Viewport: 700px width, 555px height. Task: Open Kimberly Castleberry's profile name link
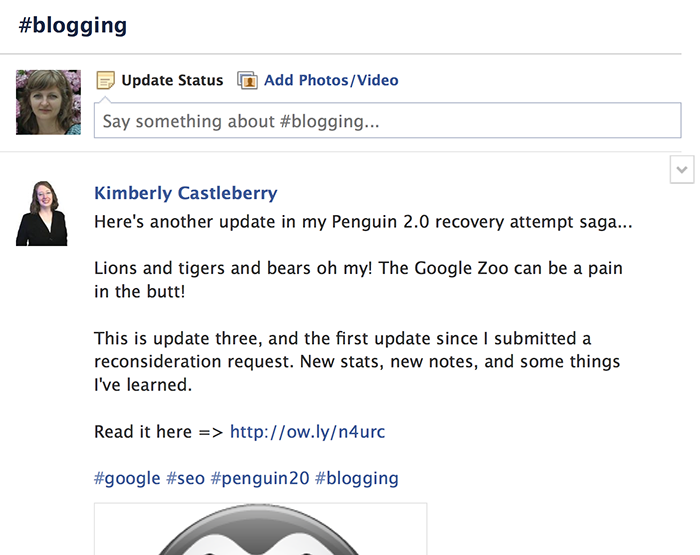click(185, 193)
